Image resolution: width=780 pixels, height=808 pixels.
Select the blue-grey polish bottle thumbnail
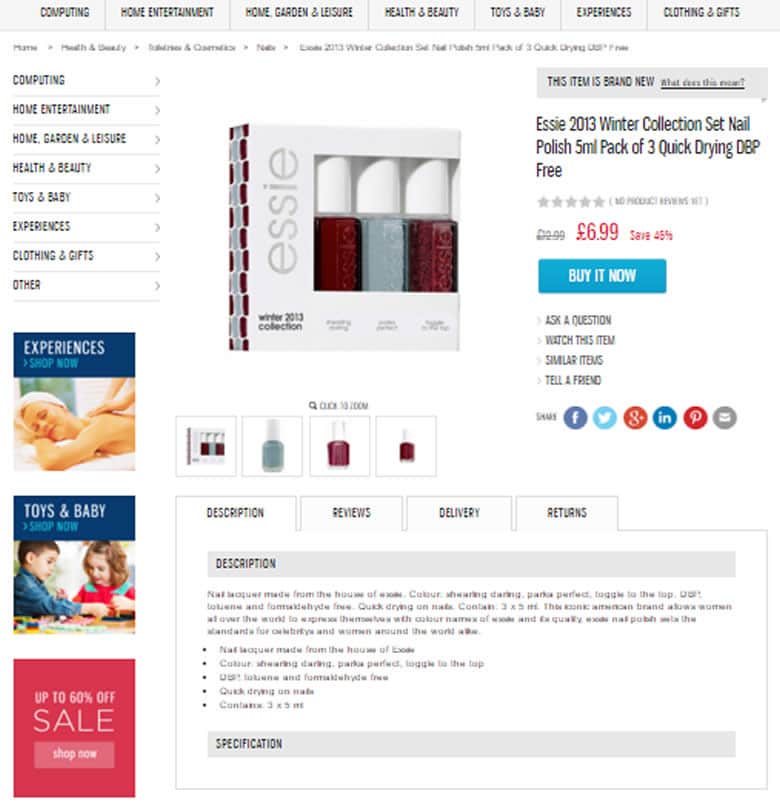(x=272, y=446)
